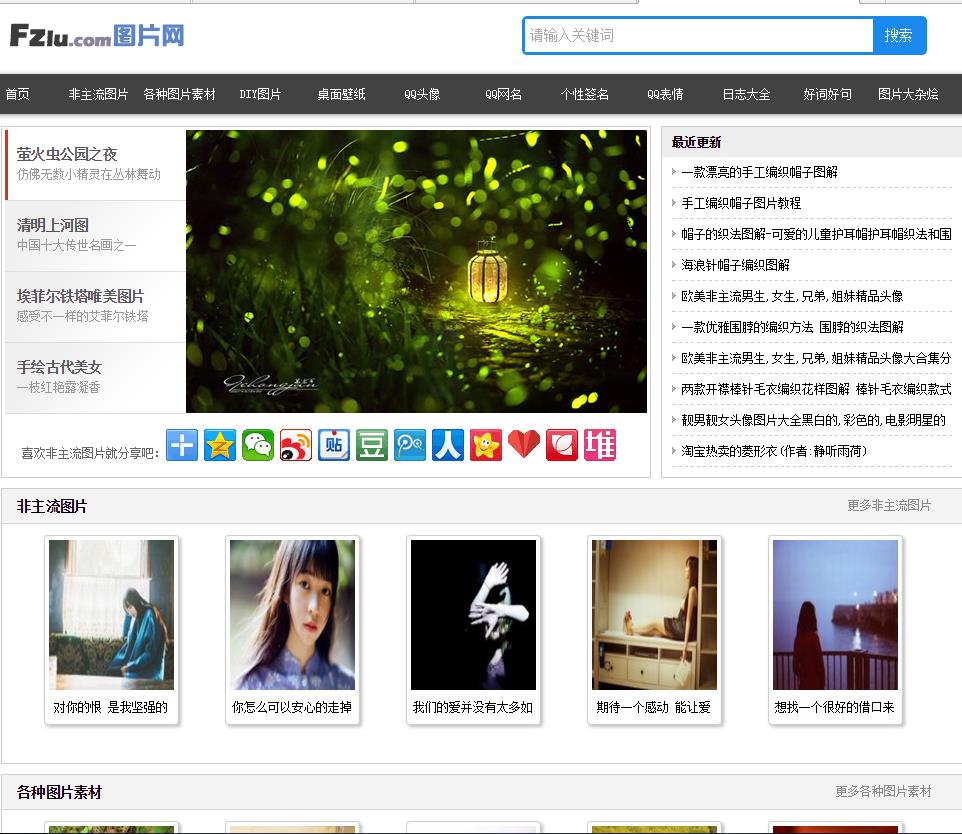Open thumbnail of girl face close-up

292,615
